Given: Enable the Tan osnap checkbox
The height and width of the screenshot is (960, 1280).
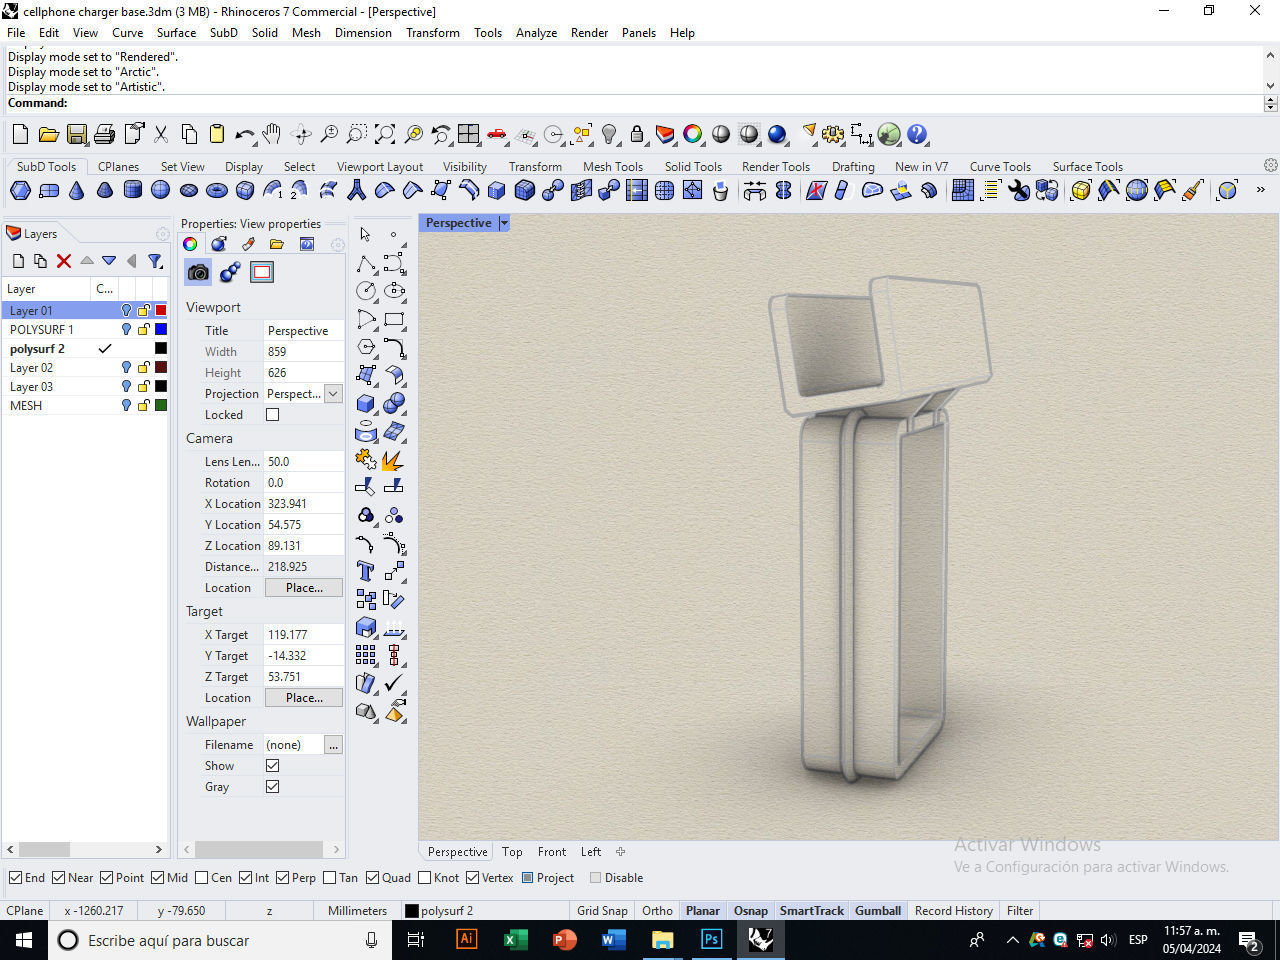Looking at the screenshot, I should coord(330,878).
